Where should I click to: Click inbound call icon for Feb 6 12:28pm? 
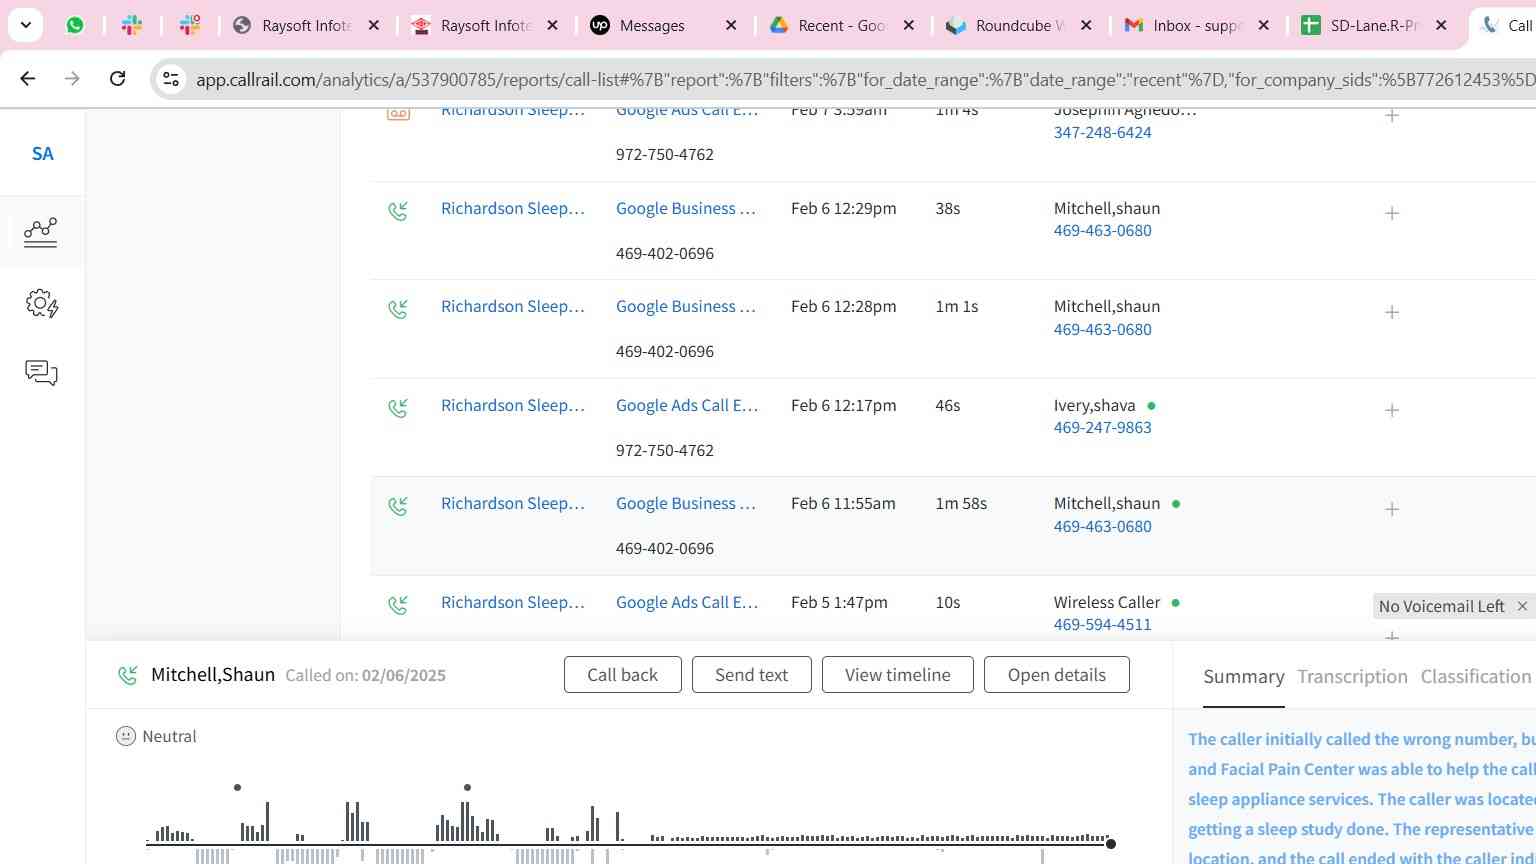pyautogui.click(x=398, y=309)
